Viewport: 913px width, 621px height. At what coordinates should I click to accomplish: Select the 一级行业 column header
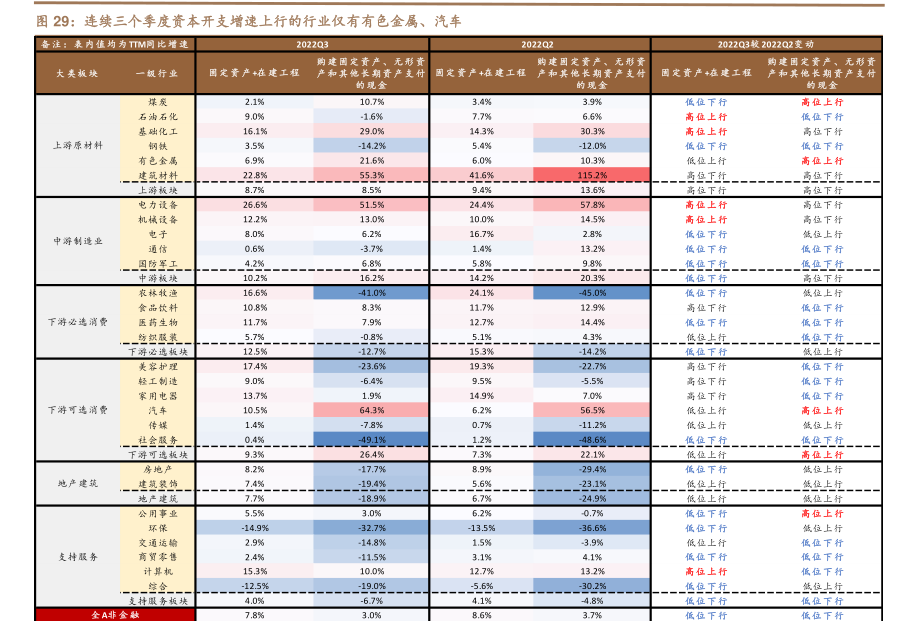tap(157, 73)
